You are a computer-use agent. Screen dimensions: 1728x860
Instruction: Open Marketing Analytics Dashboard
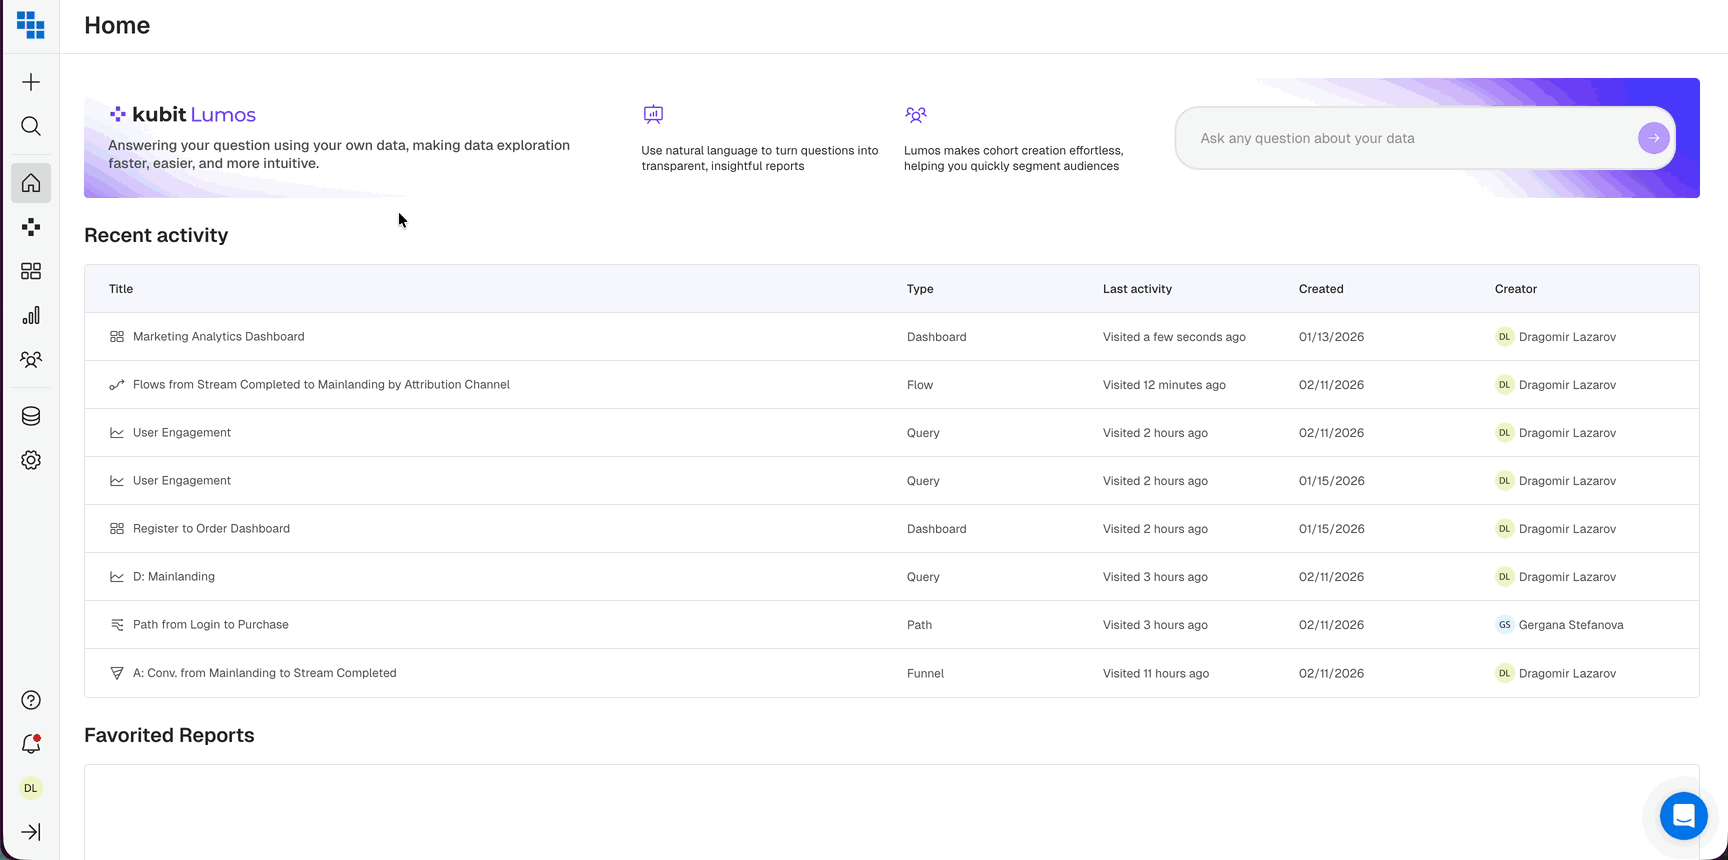pos(218,337)
